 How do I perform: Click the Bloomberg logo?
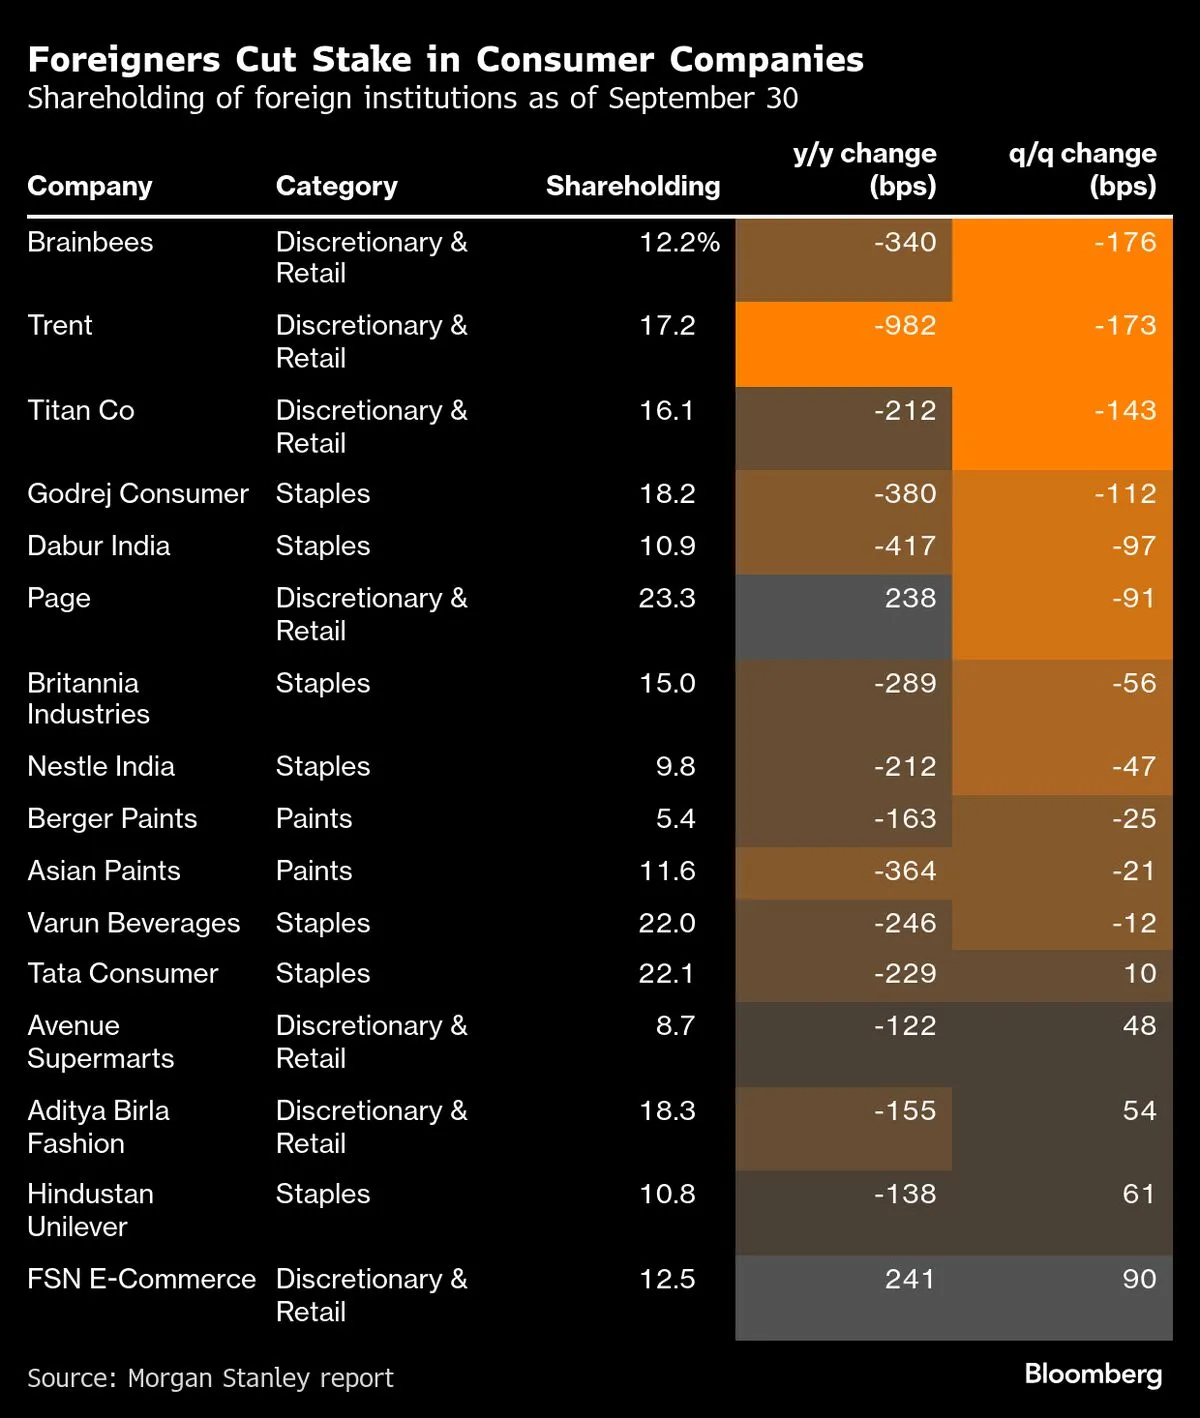pos(1093,1374)
